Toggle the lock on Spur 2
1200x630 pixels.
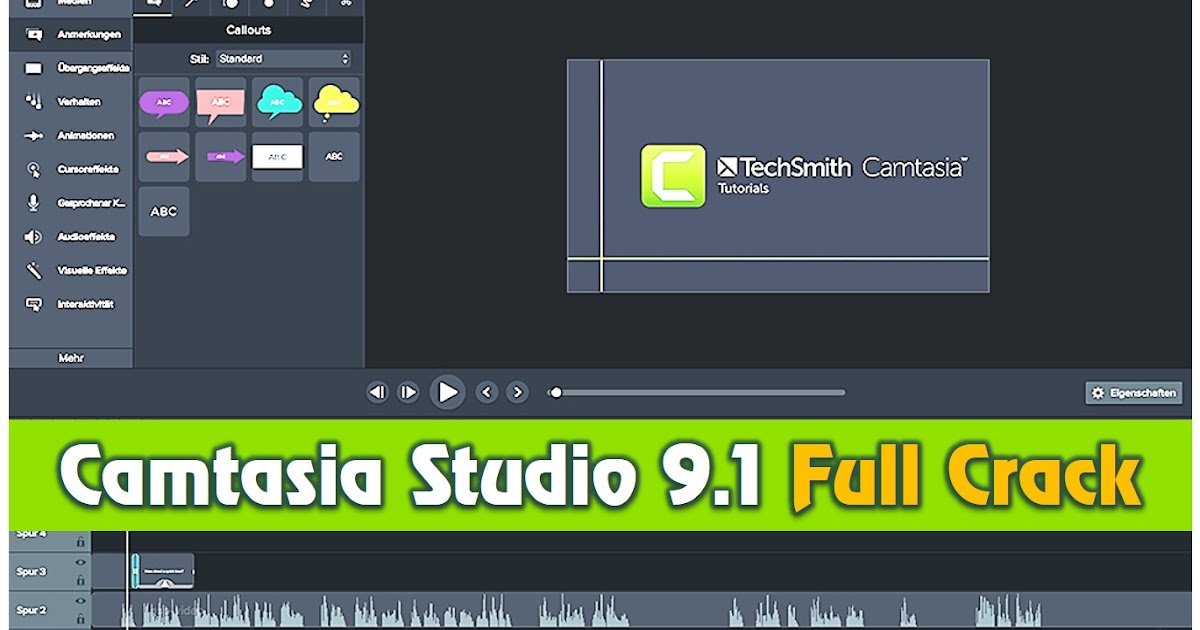(x=81, y=618)
